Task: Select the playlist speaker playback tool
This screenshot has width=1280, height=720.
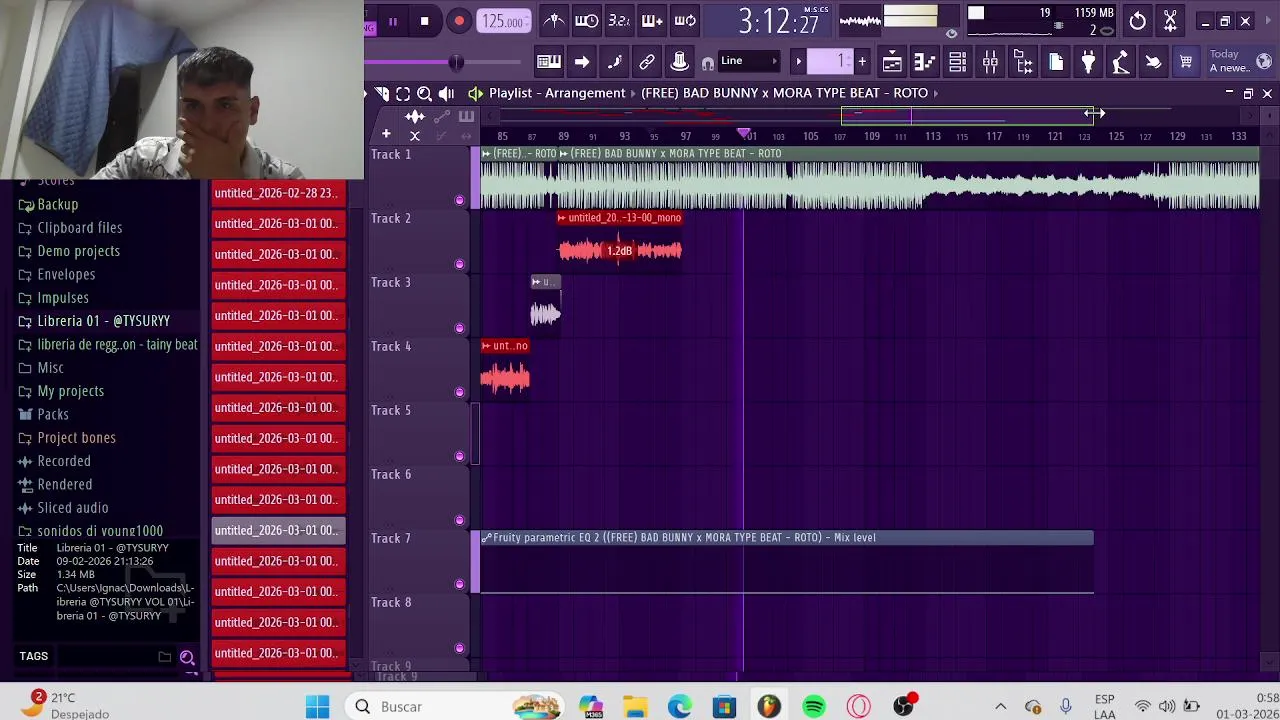Action: (446, 93)
